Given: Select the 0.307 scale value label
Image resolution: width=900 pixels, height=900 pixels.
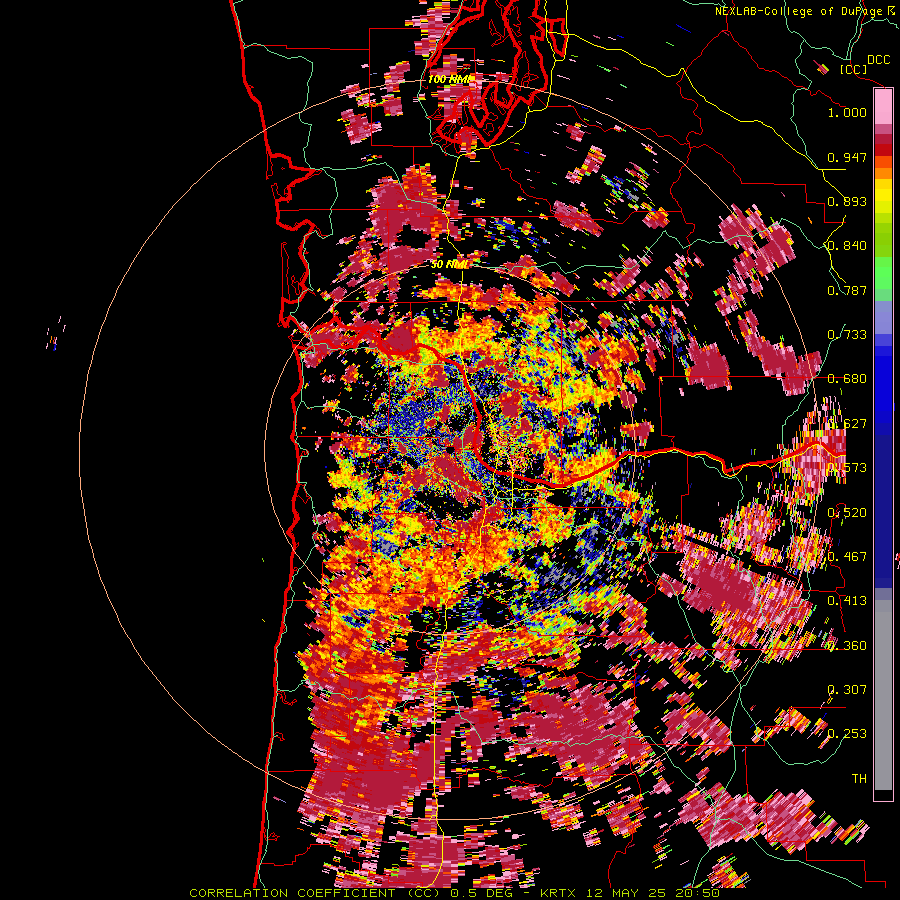Looking at the screenshot, I should click(x=847, y=690).
